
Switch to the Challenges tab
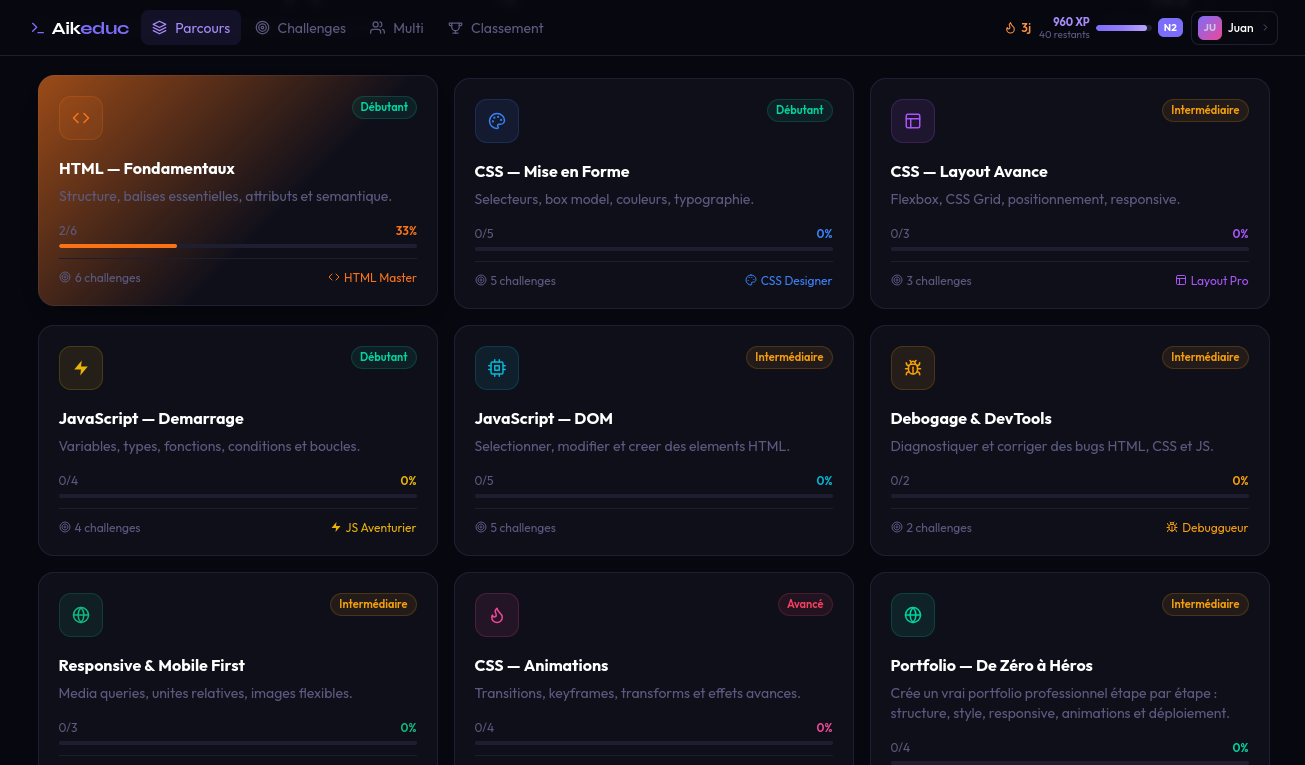pyautogui.click(x=301, y=28)
